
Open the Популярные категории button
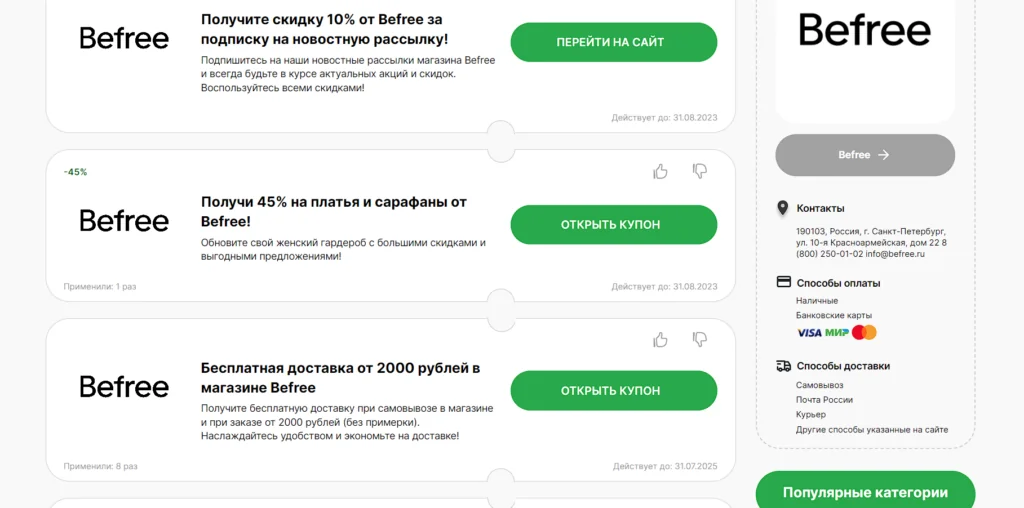(865, 492)
